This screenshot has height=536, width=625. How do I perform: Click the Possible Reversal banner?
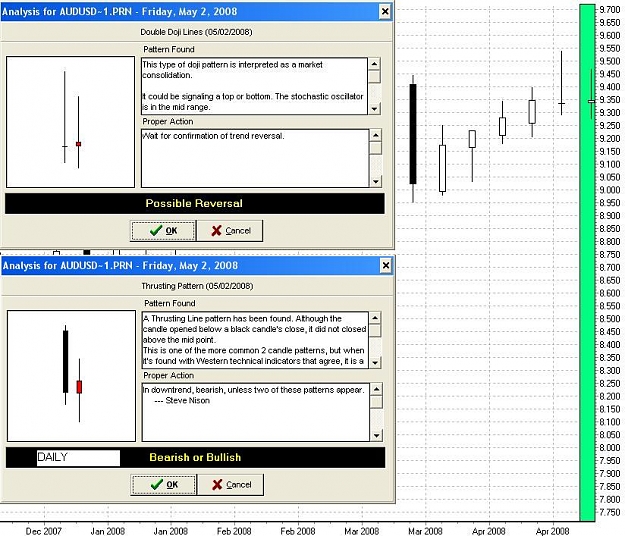pos(195,203)
